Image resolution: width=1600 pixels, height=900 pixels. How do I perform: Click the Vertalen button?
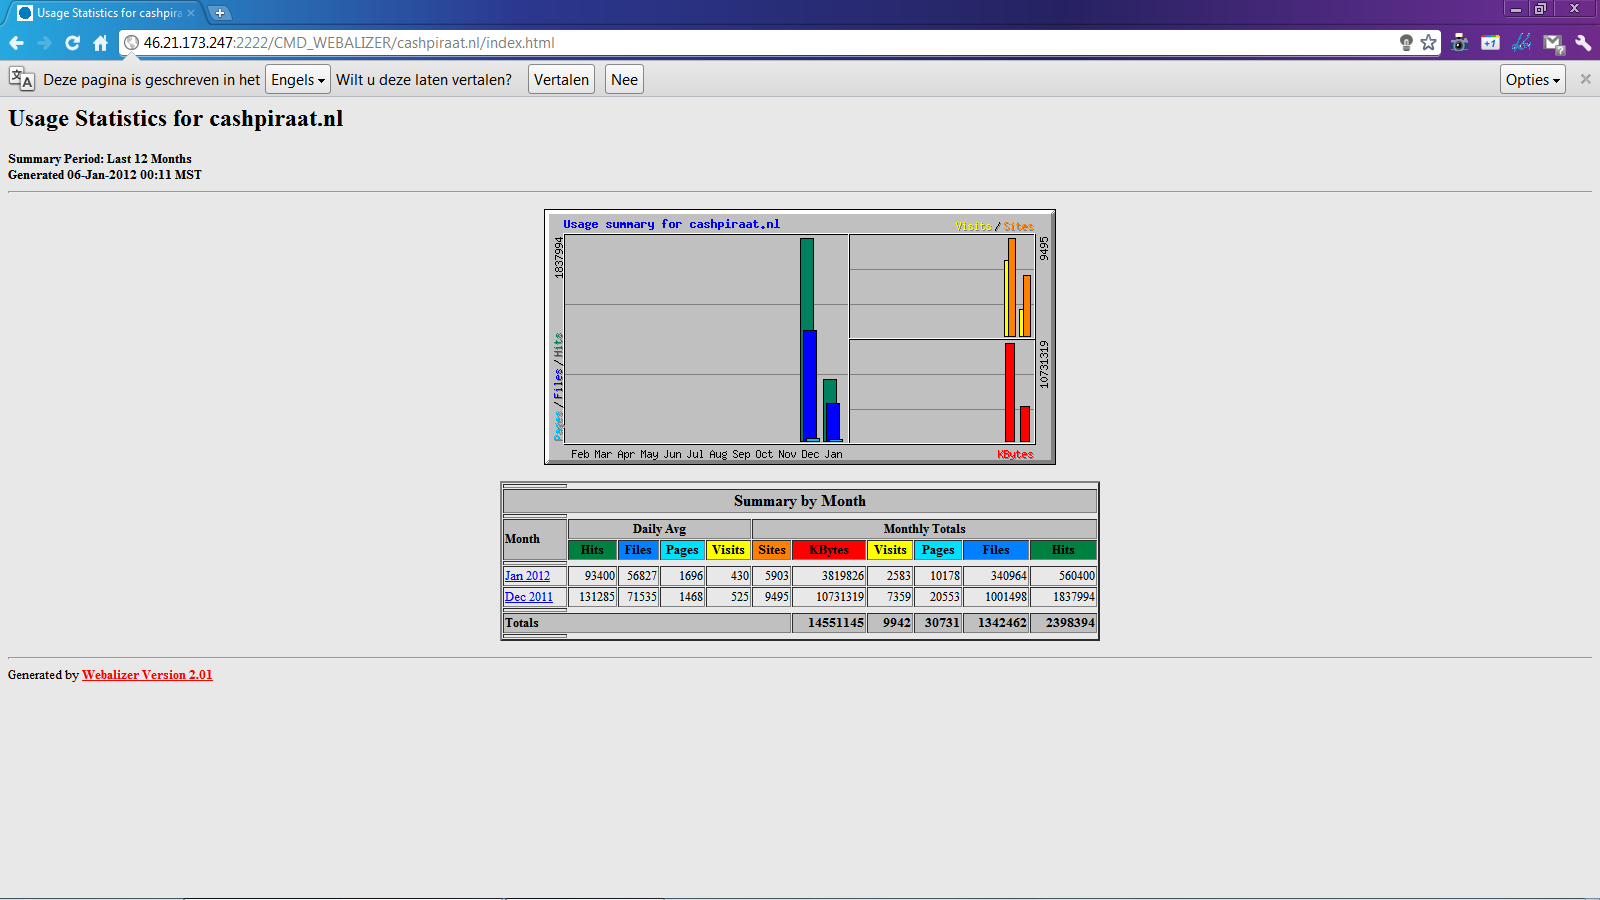(x=561, y=80)
